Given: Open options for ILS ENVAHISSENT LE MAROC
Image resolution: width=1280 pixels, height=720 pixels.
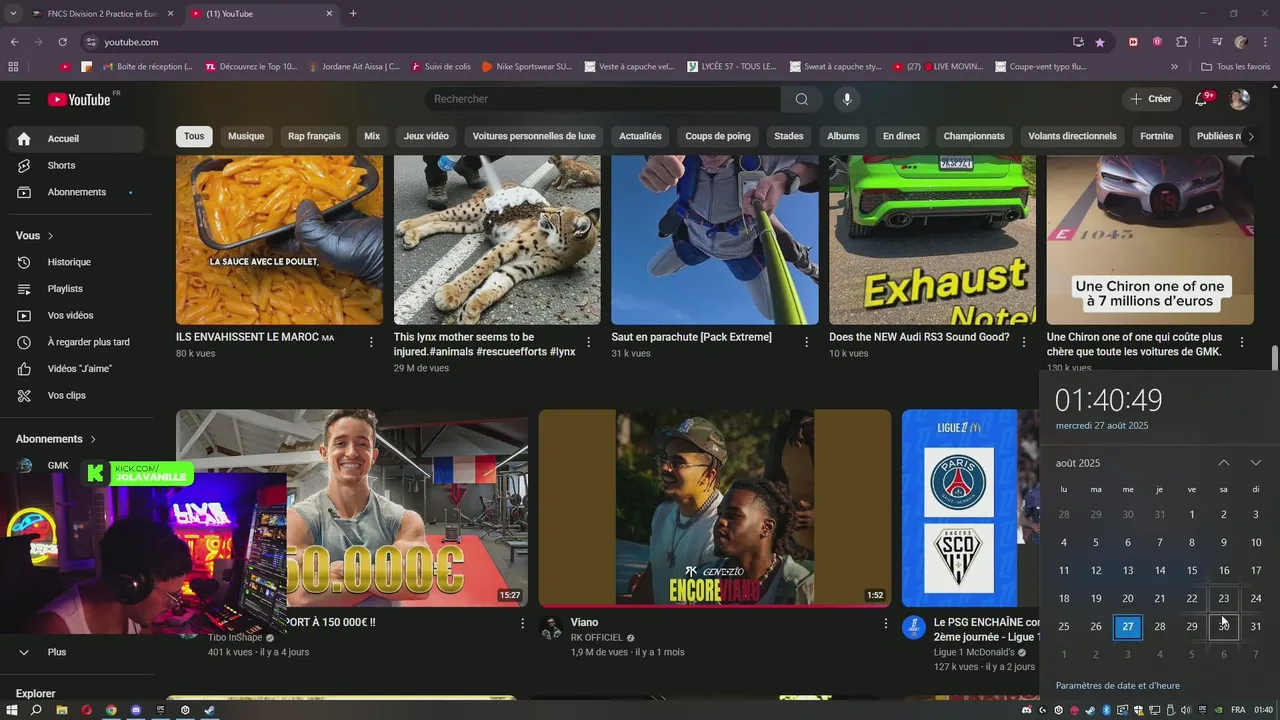Looking at the screenshot, I should (x=371, y=342).
